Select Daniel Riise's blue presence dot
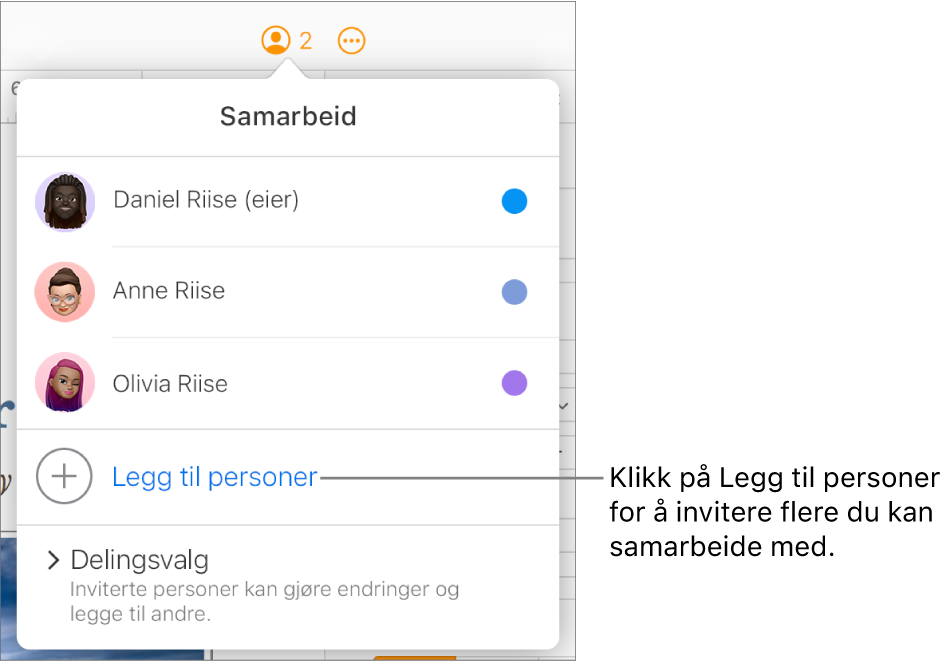Image resolution: width=952 pixels, height=662 pixels. (514, 201)
